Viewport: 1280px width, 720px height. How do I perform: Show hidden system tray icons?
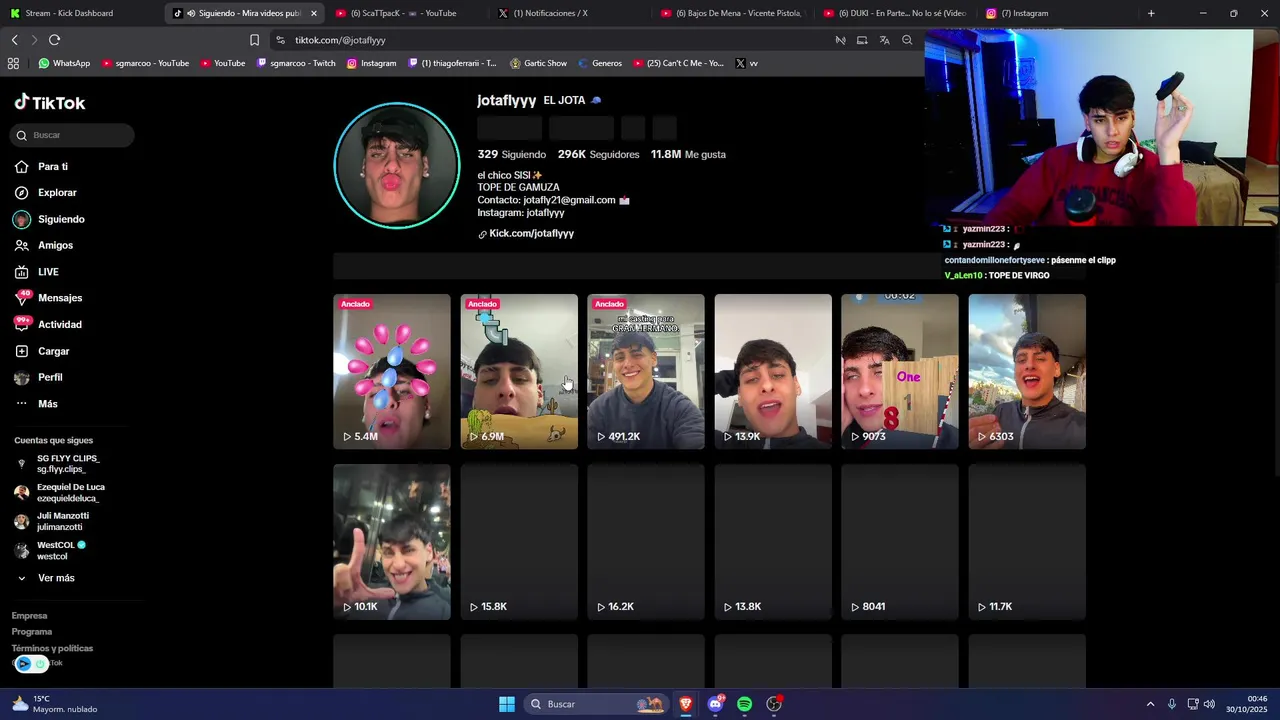click(1150, 704)
